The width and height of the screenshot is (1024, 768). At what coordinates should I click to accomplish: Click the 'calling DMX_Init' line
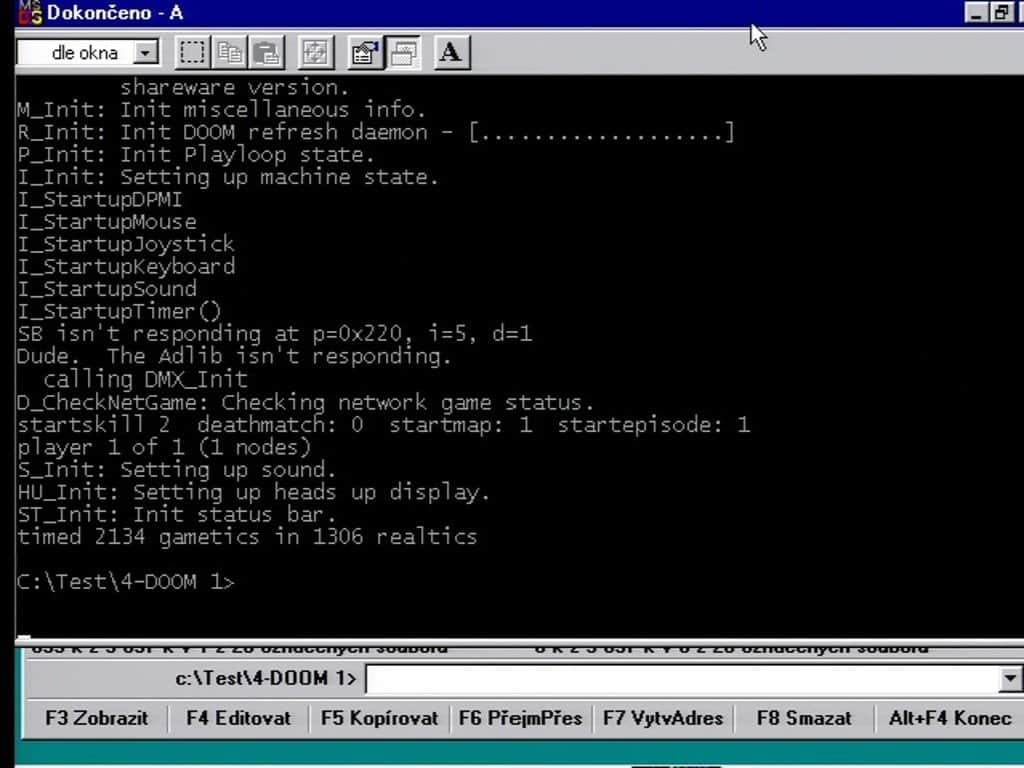pyautogui.click(x=146, y=379)
